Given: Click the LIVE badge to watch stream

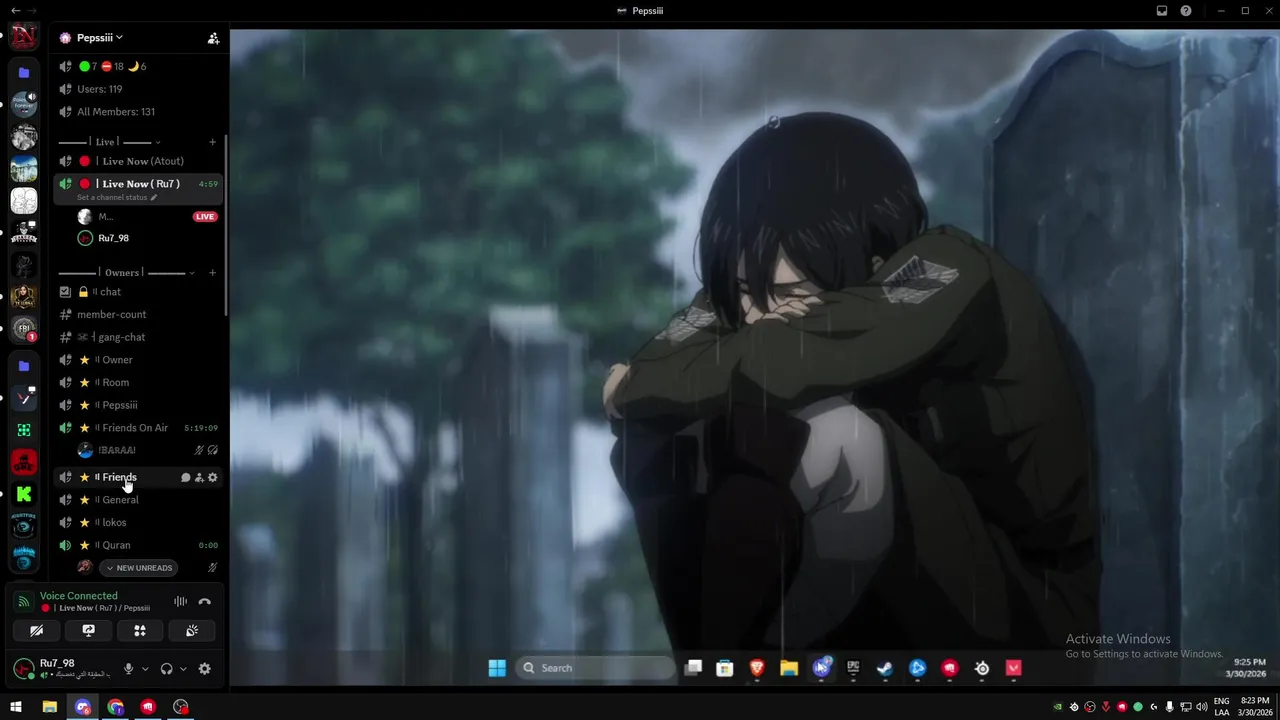Looking at the screenshot, I should (x=205, y=216).
